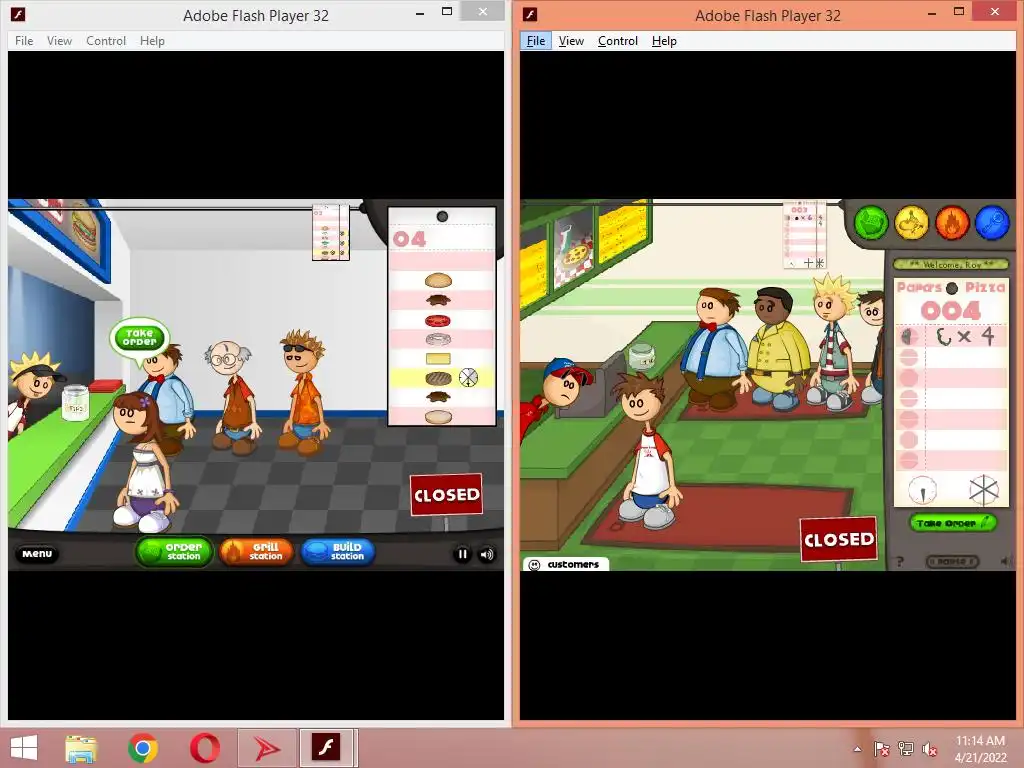Click the onion ring on ticket 04
The image size is (1024, 768).
click(438, 340)
